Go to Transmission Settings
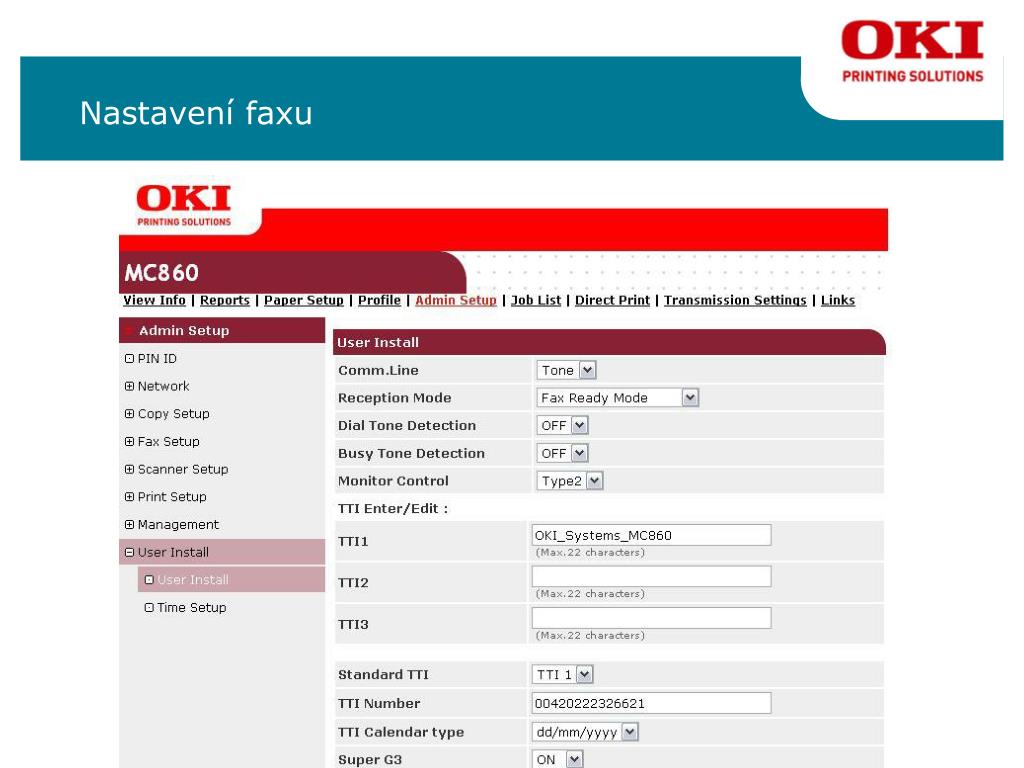Image resolution: width=1024 pixels, height=768 pixels. coord(735,300)
